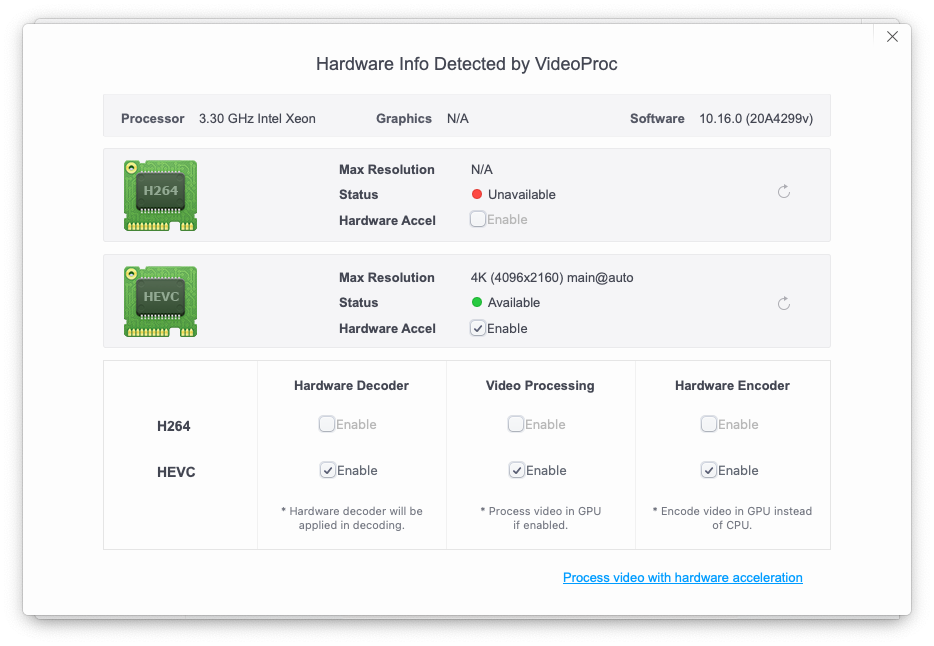Viewport: 934px width, 646px height.
Task: Click H264 'Hardware Accel' label
Action: 387,221
